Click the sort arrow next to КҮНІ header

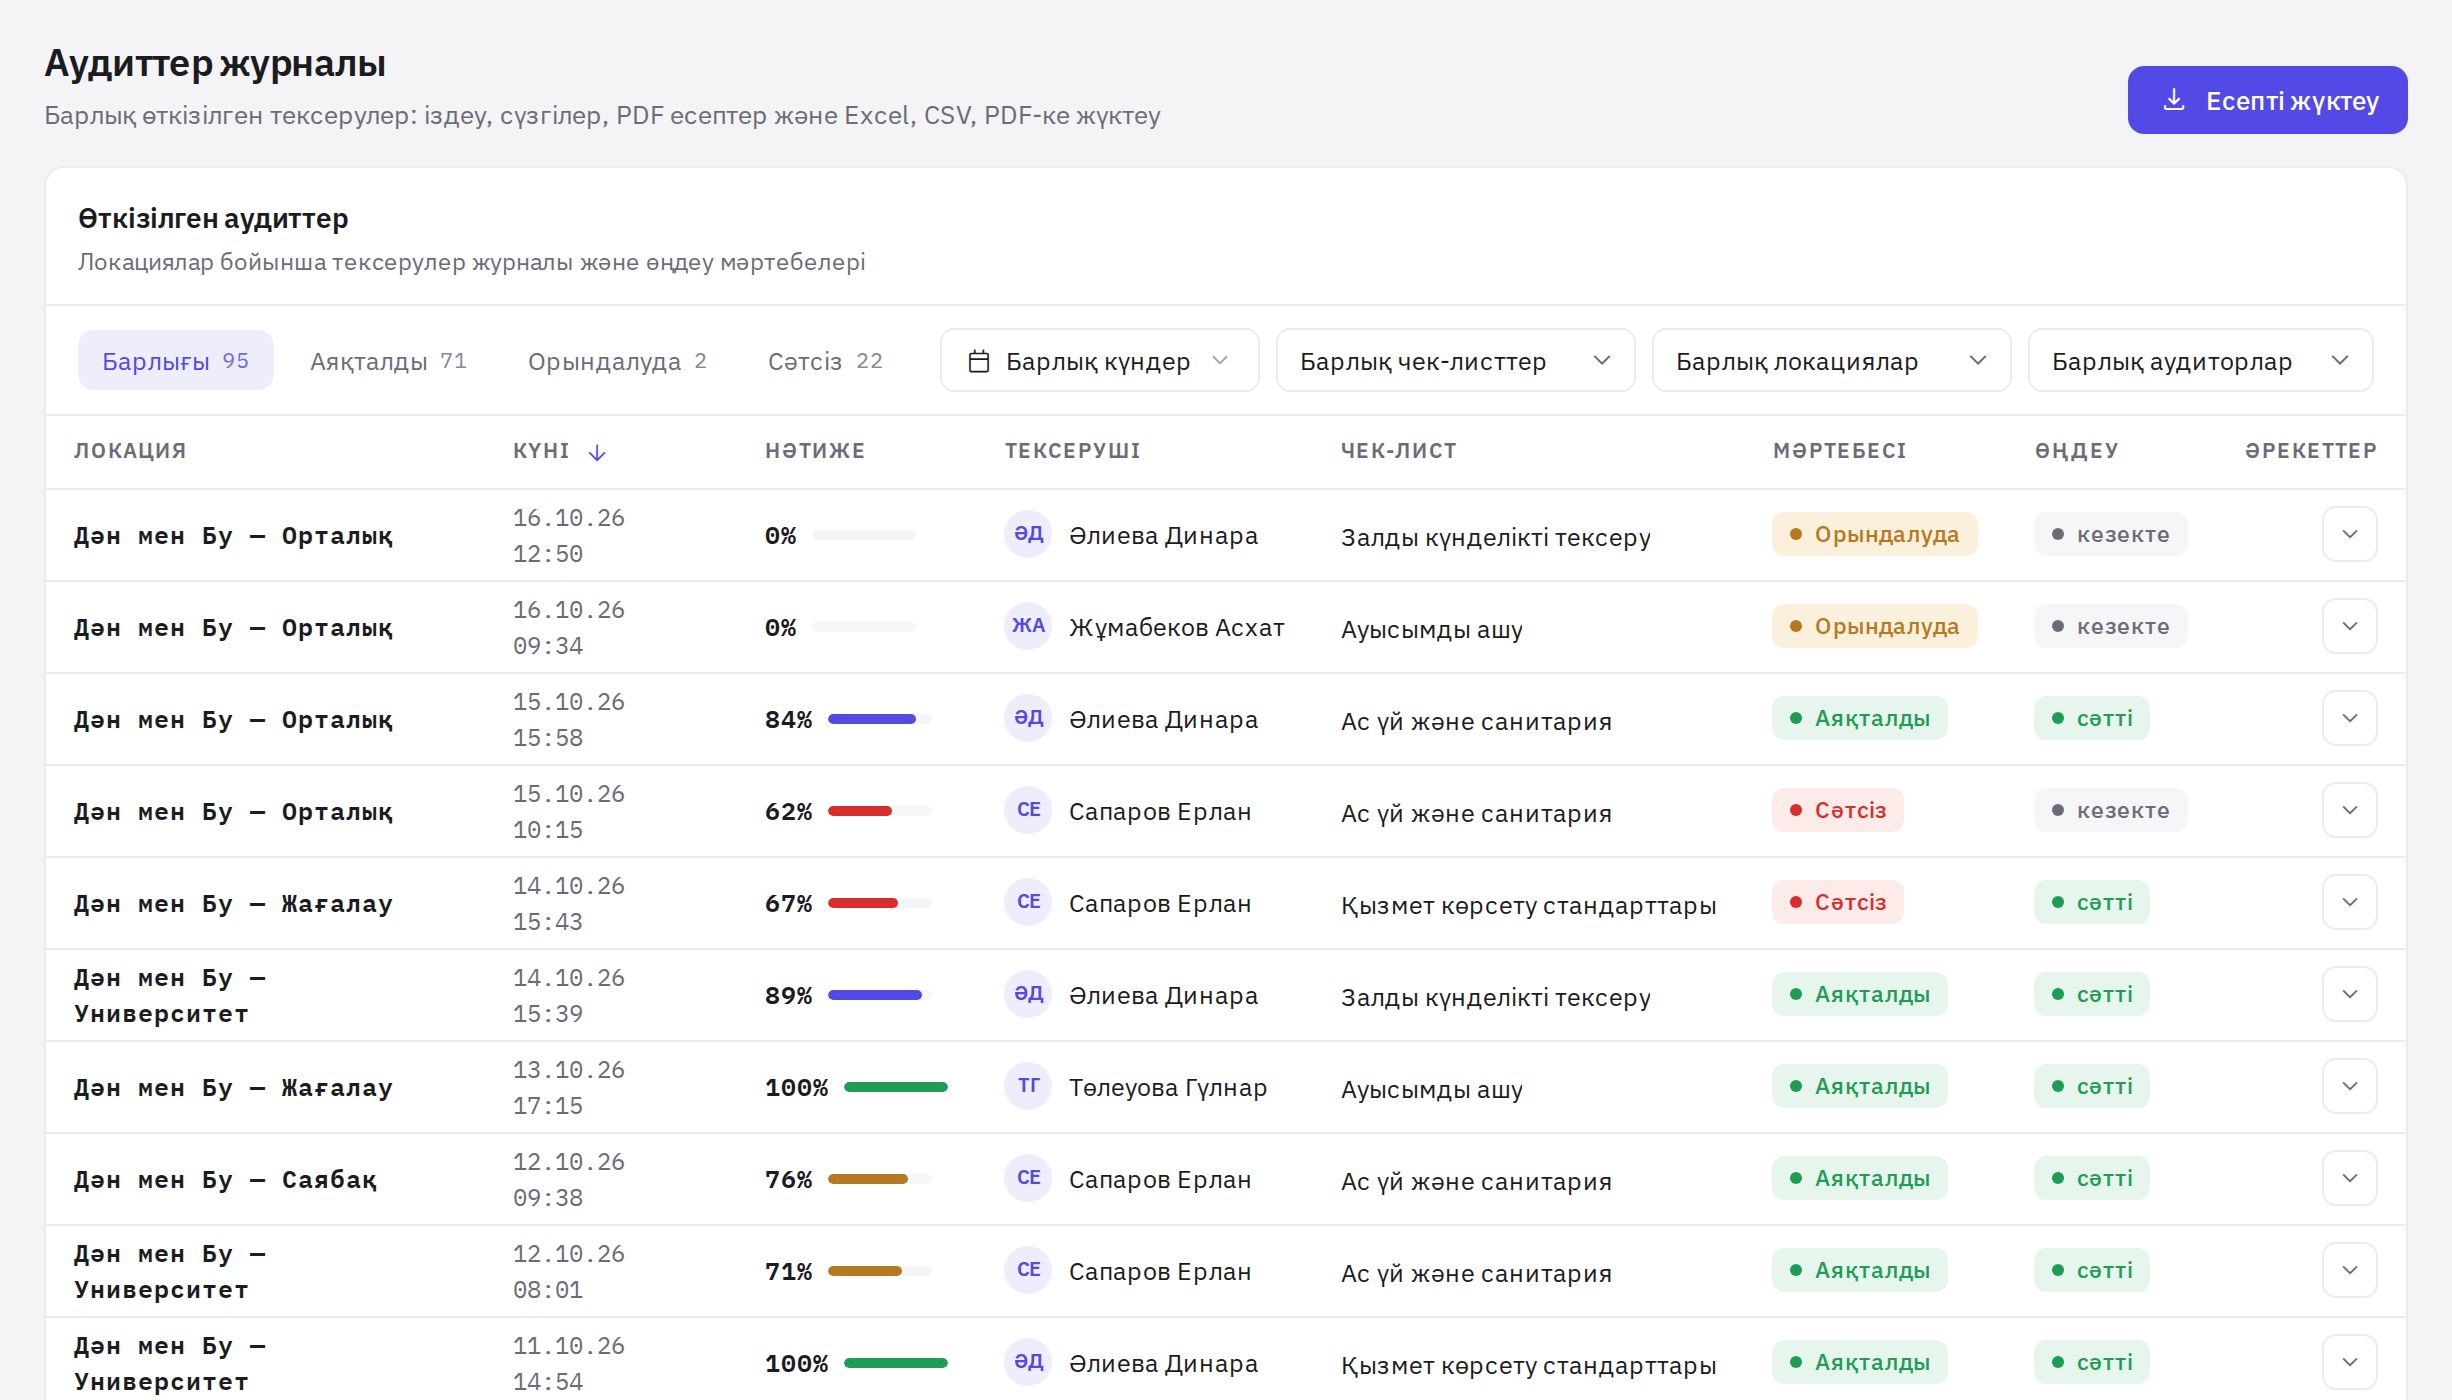597,452
